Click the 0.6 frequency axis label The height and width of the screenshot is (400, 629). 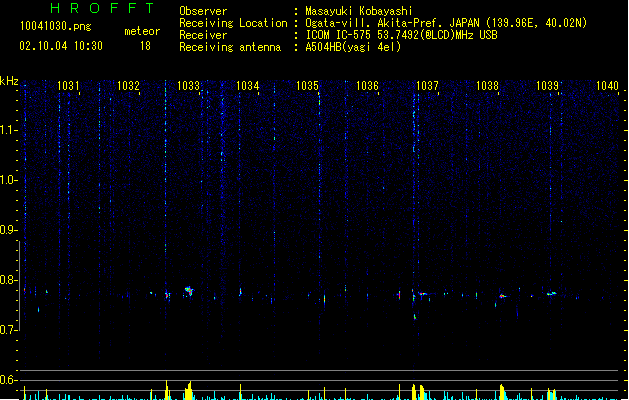pos(8,380)
